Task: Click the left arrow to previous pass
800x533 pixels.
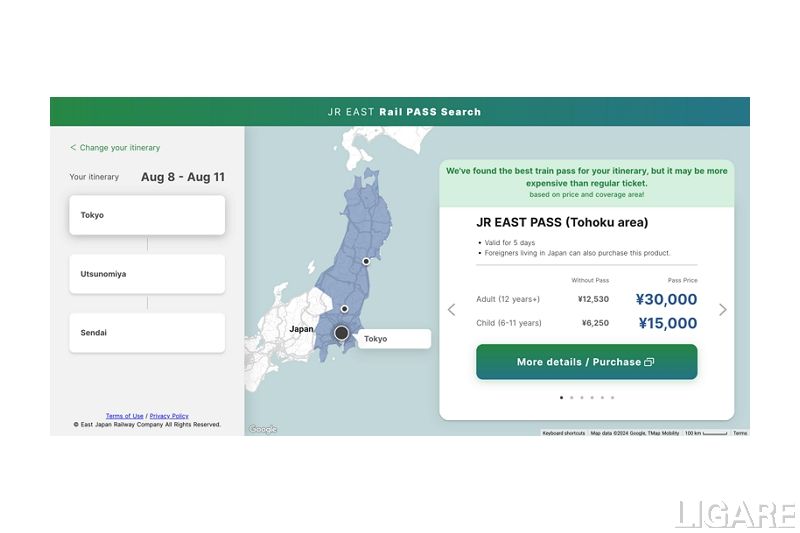Action: tap(451, 310)
